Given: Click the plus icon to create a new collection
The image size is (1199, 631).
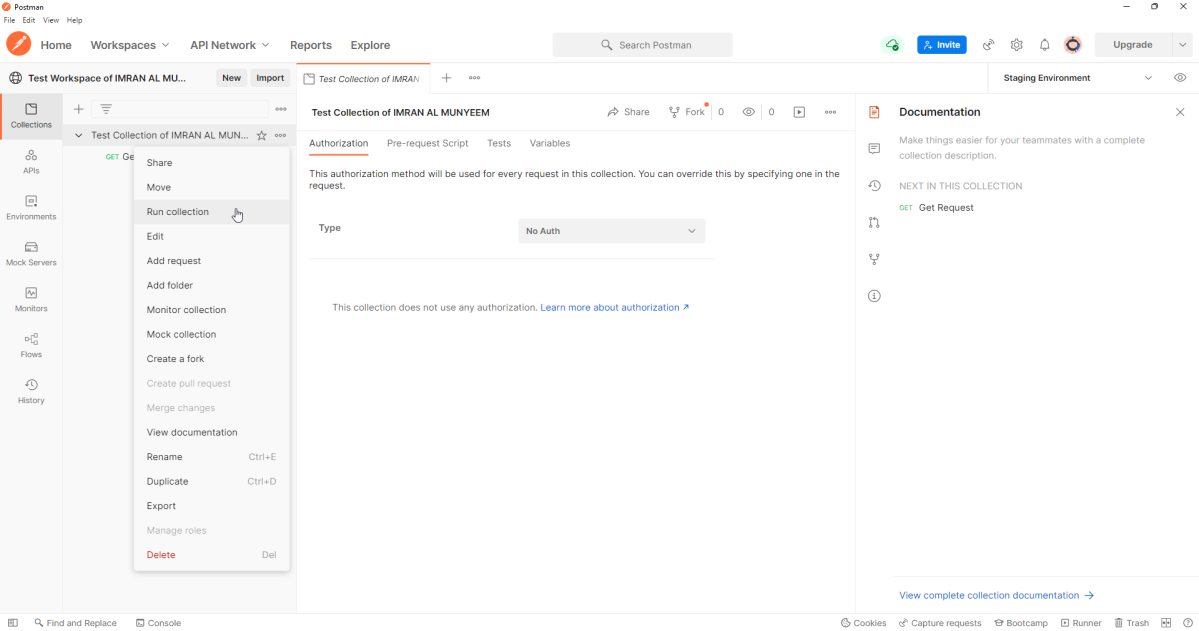Looking at the screenshot, I should [x=78, y=109].
